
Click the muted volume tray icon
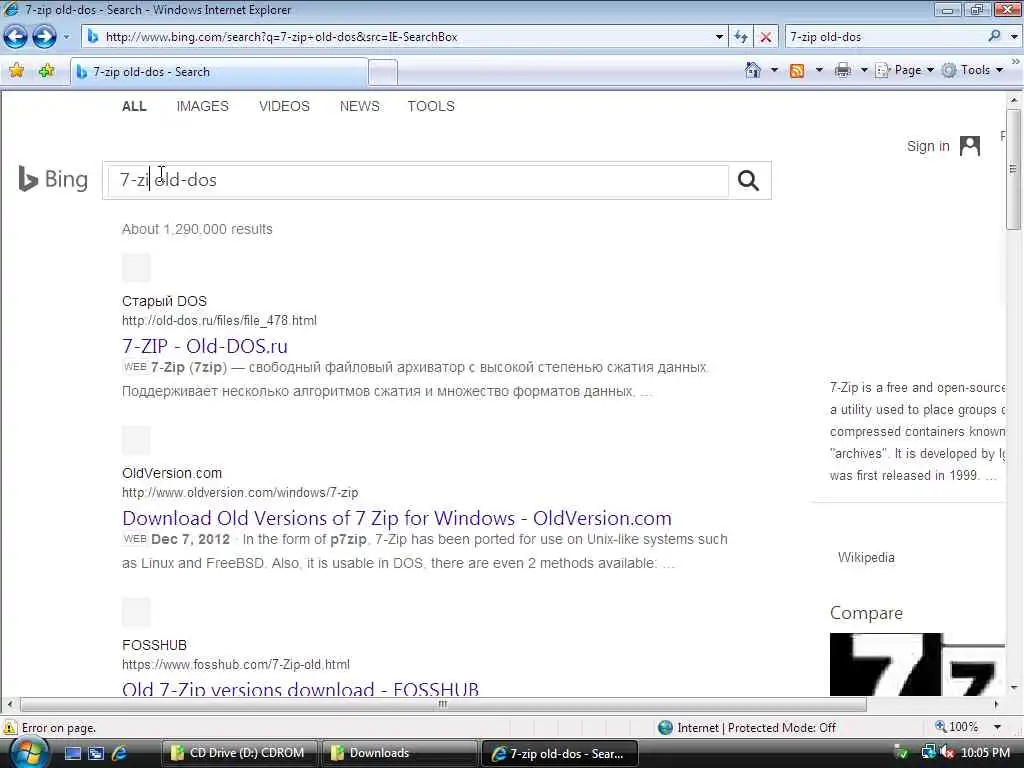point(947,753)
